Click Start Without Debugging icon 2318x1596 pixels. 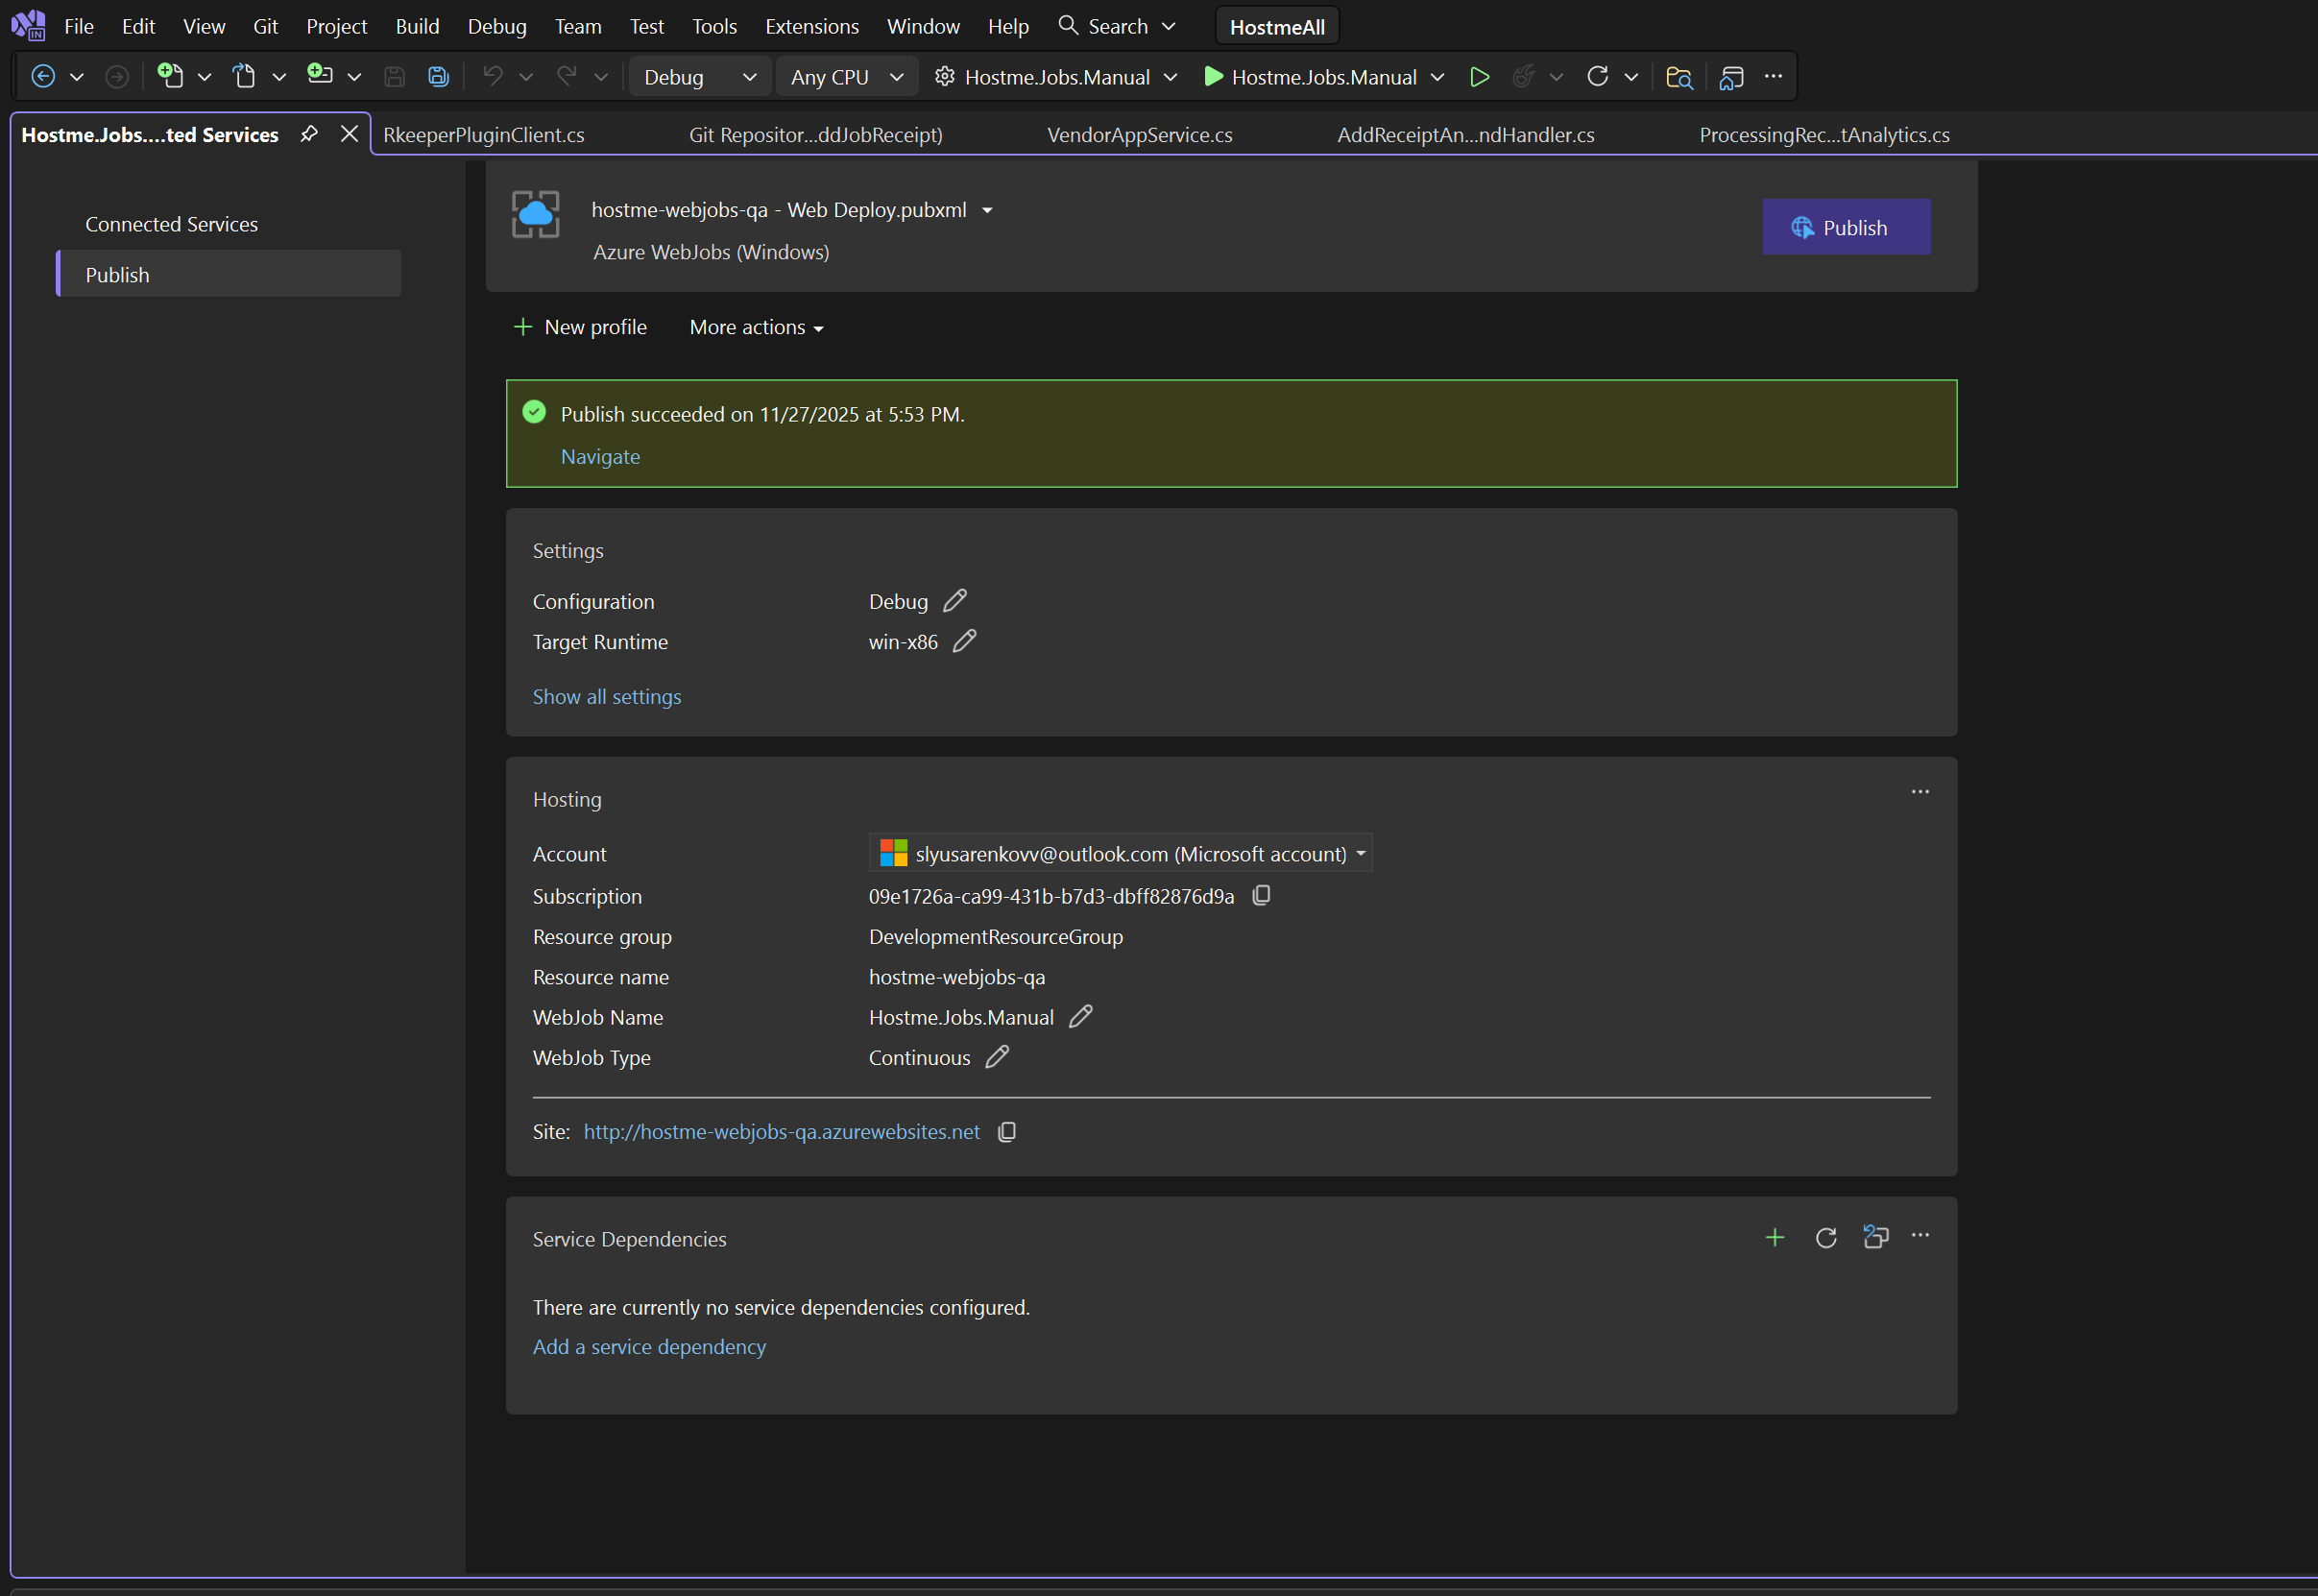(x=1479, y=76)
